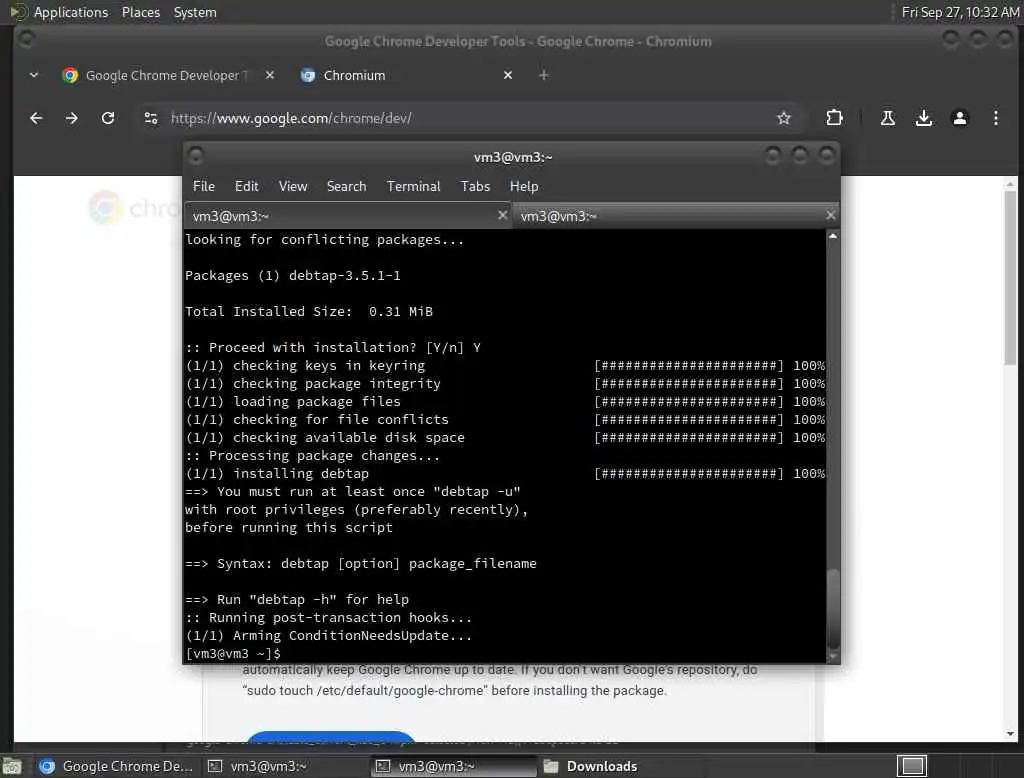
Task: Switch to Google Chrome Developer Tools tab
Action: coord(167,75)
